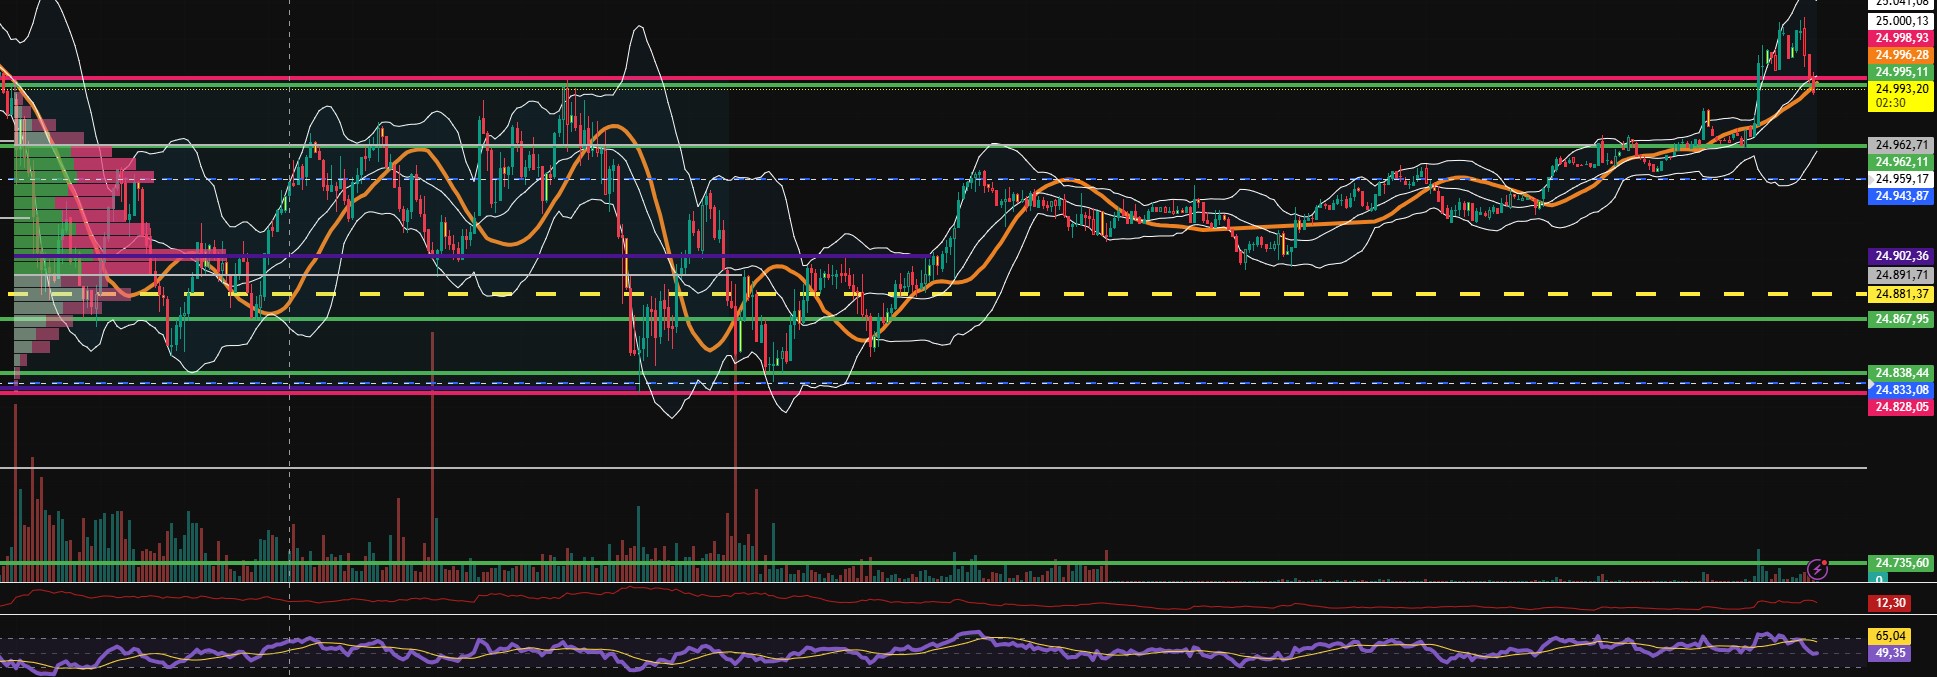
Task: Select the yellow dashed horizontal line
Action: (x=1200, y=294)
